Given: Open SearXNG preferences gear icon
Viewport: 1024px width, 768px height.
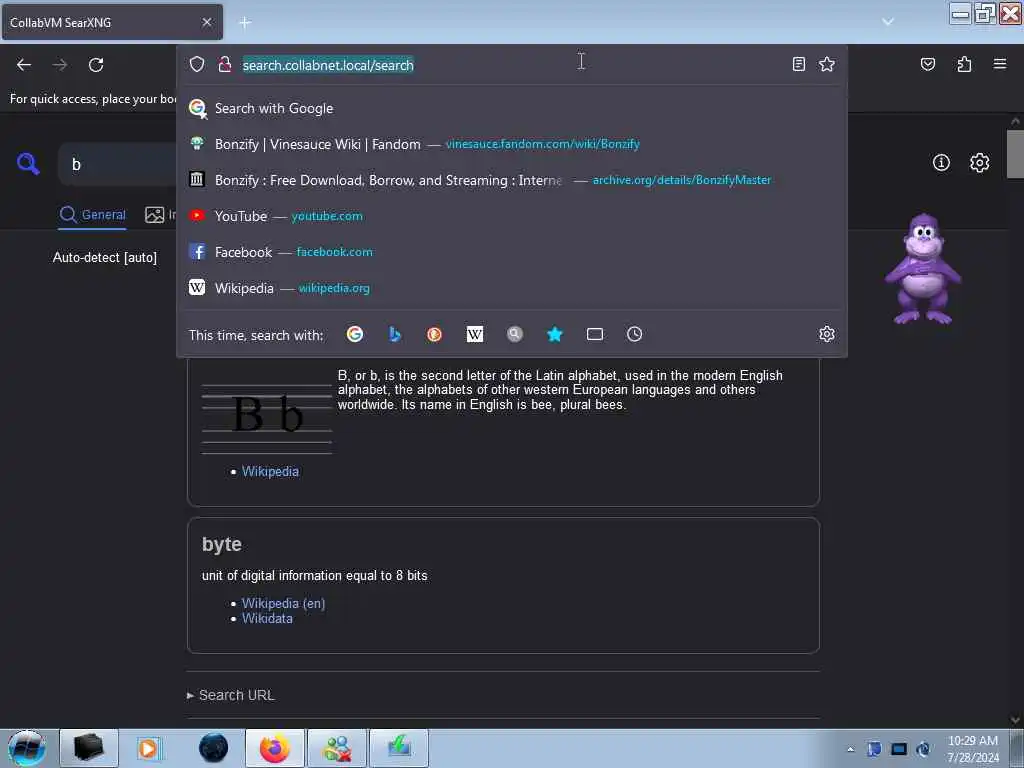Looking at the screenshot, I should [980, 163].
